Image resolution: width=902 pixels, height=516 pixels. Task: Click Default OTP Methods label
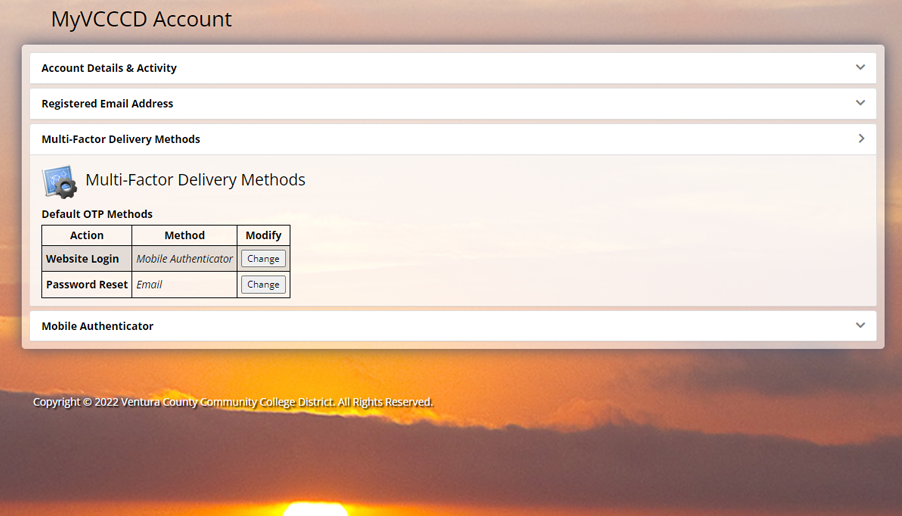point(97,214)
